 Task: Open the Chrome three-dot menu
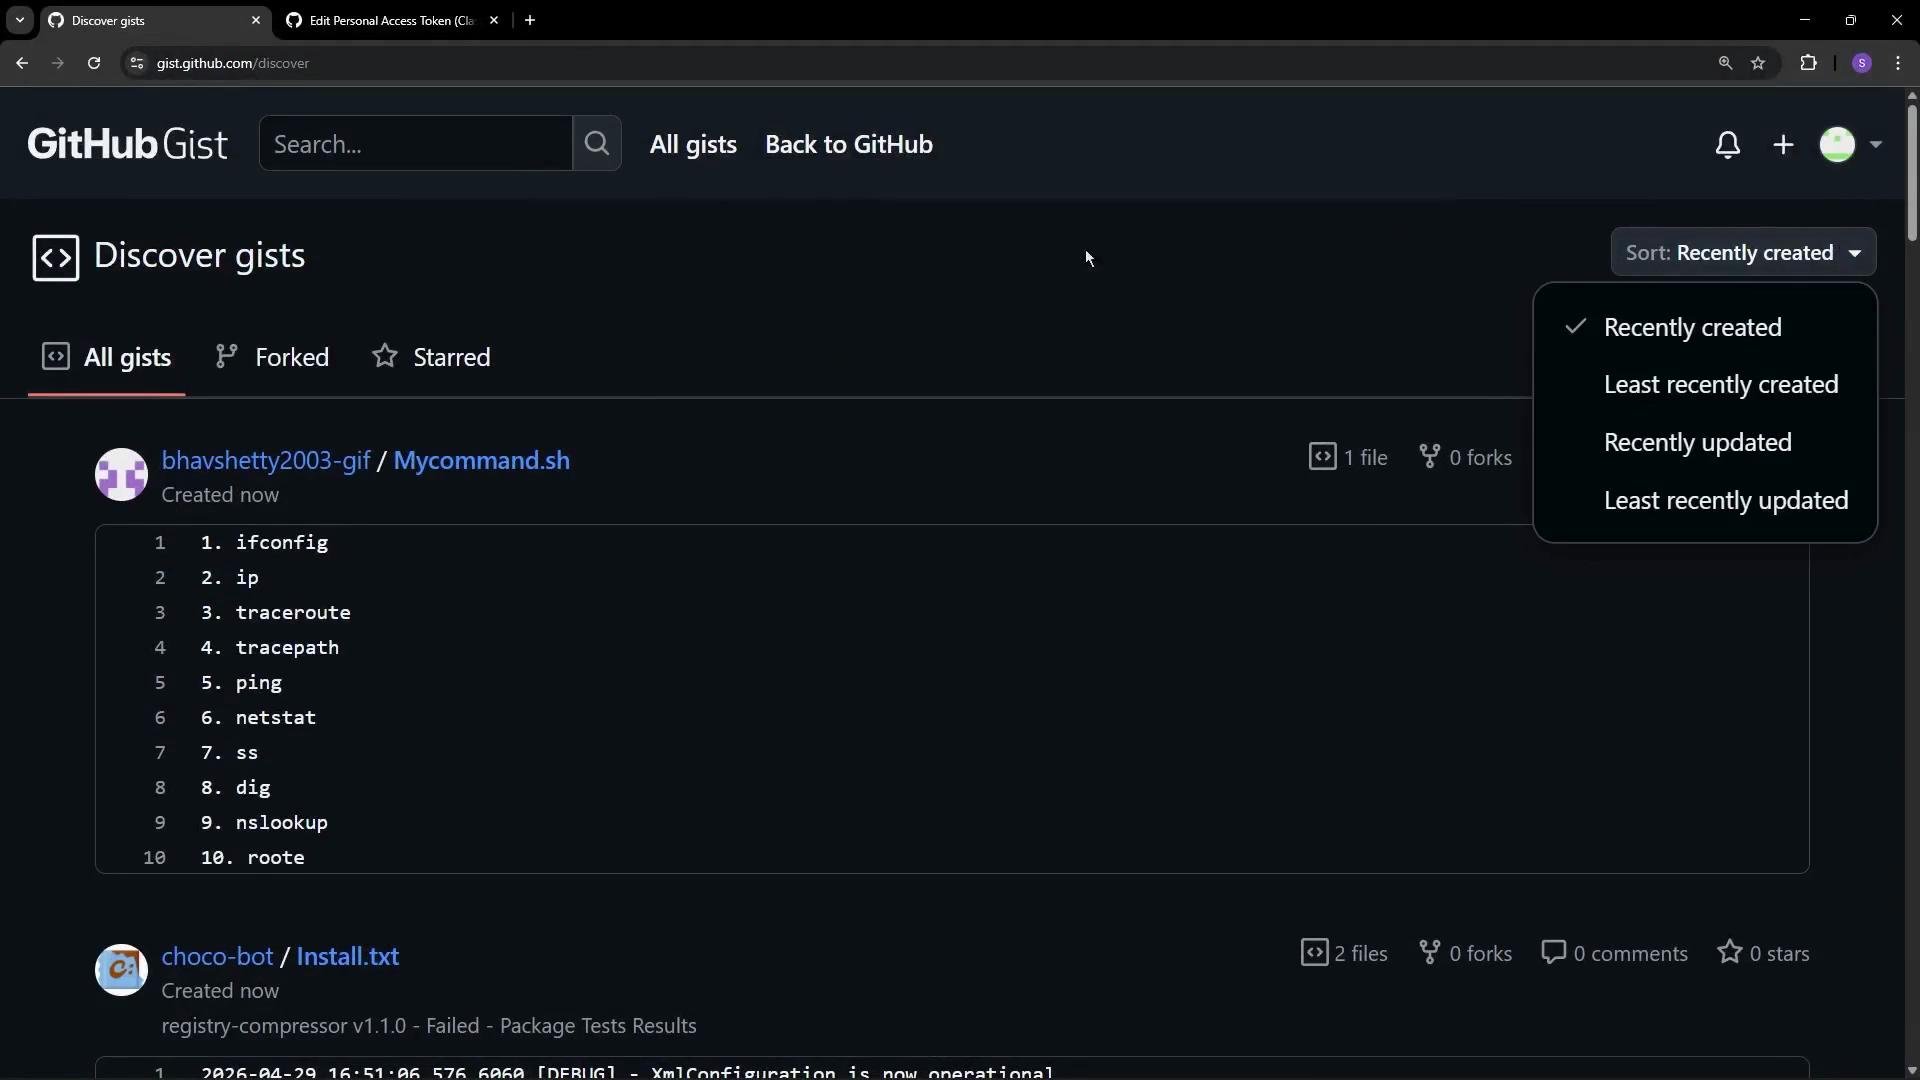click(x=1898, y=63)
